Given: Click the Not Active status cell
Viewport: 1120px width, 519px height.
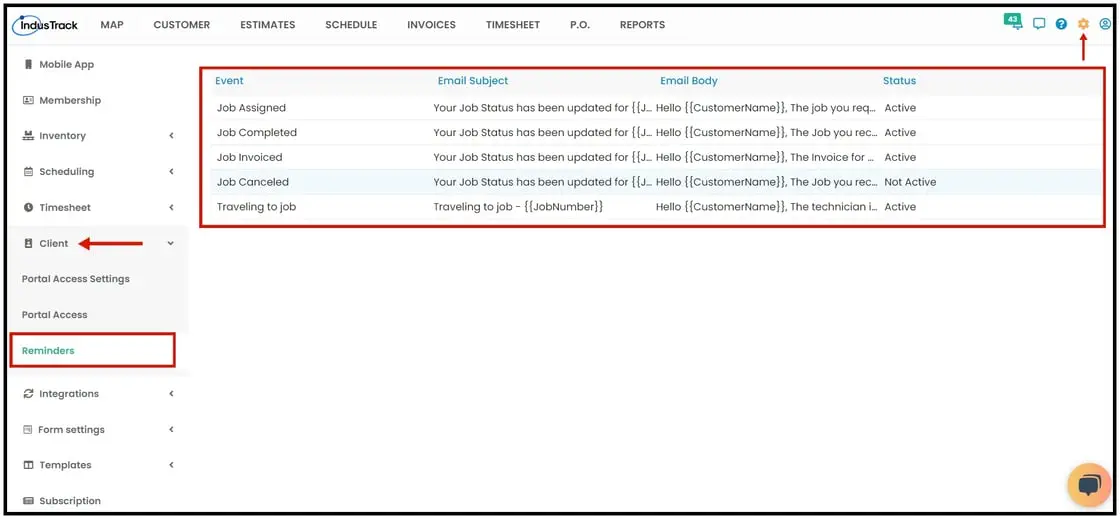Looking at the screenshot, I should 910,182.
